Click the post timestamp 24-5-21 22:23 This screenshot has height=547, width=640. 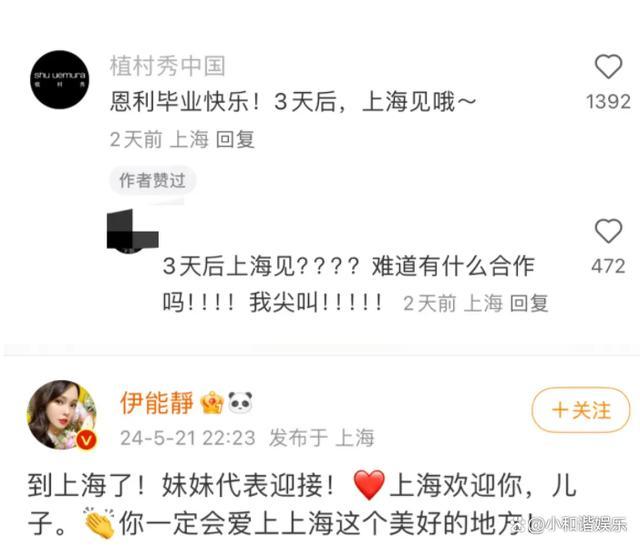tap(188, 438)
